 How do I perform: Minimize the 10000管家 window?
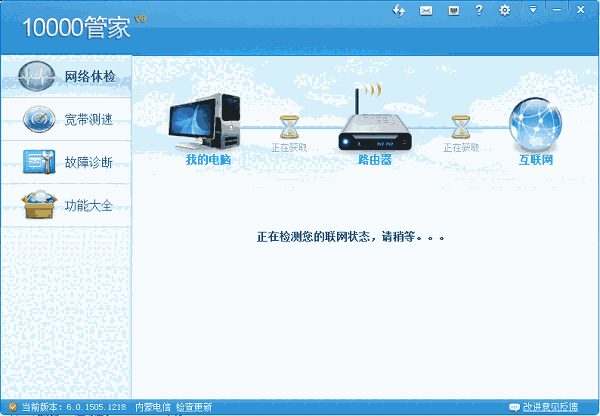[x=557, y=9]
